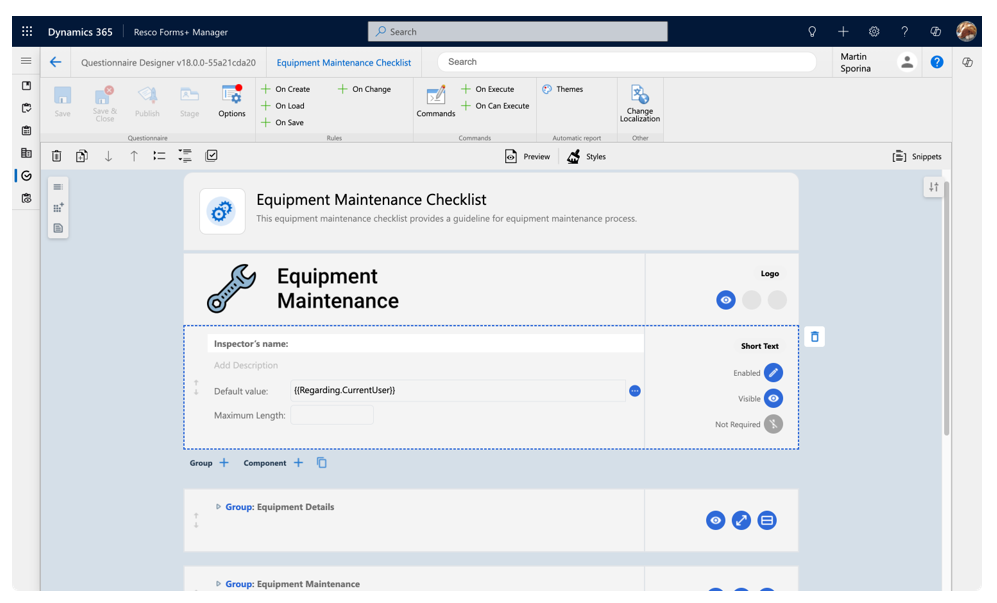Select Change Localization in the ribbon

coord(640,104)
